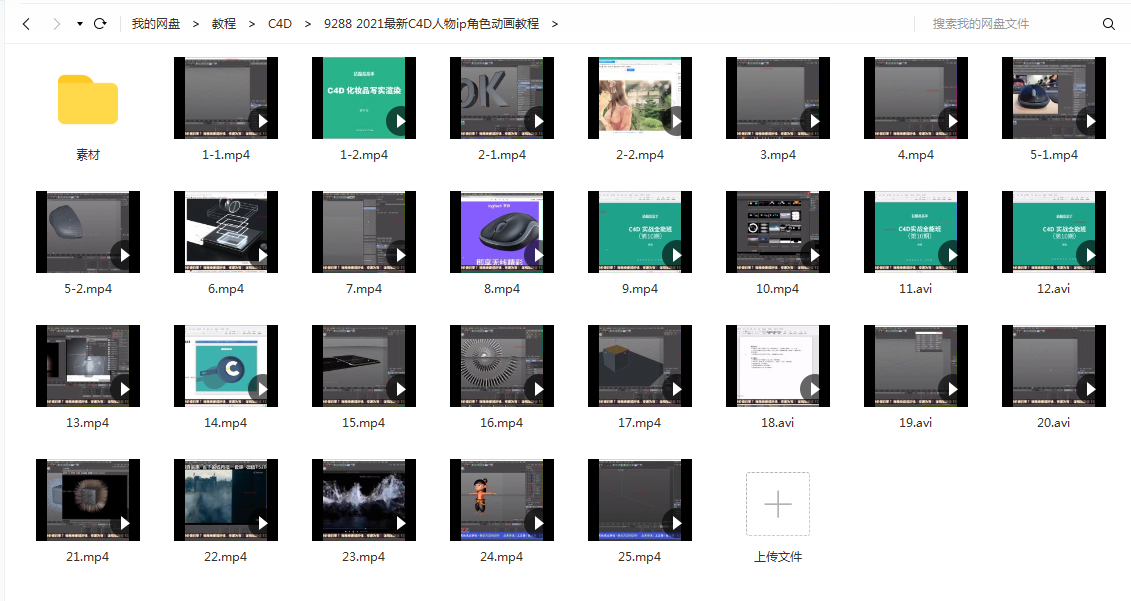1131x601 pixels.
Task: Open the 8.mp4 mouse video thumbnail
Action: coord(502,231)
